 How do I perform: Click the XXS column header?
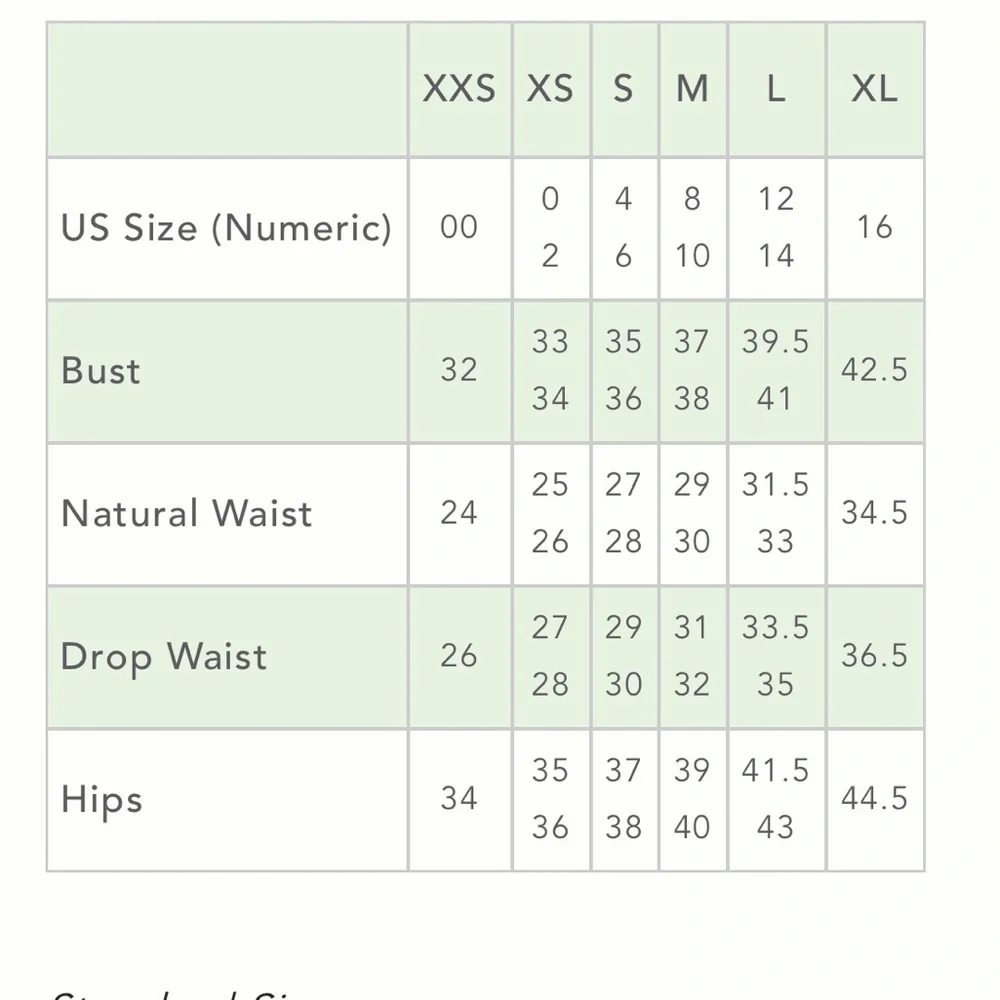coord(459,89)
